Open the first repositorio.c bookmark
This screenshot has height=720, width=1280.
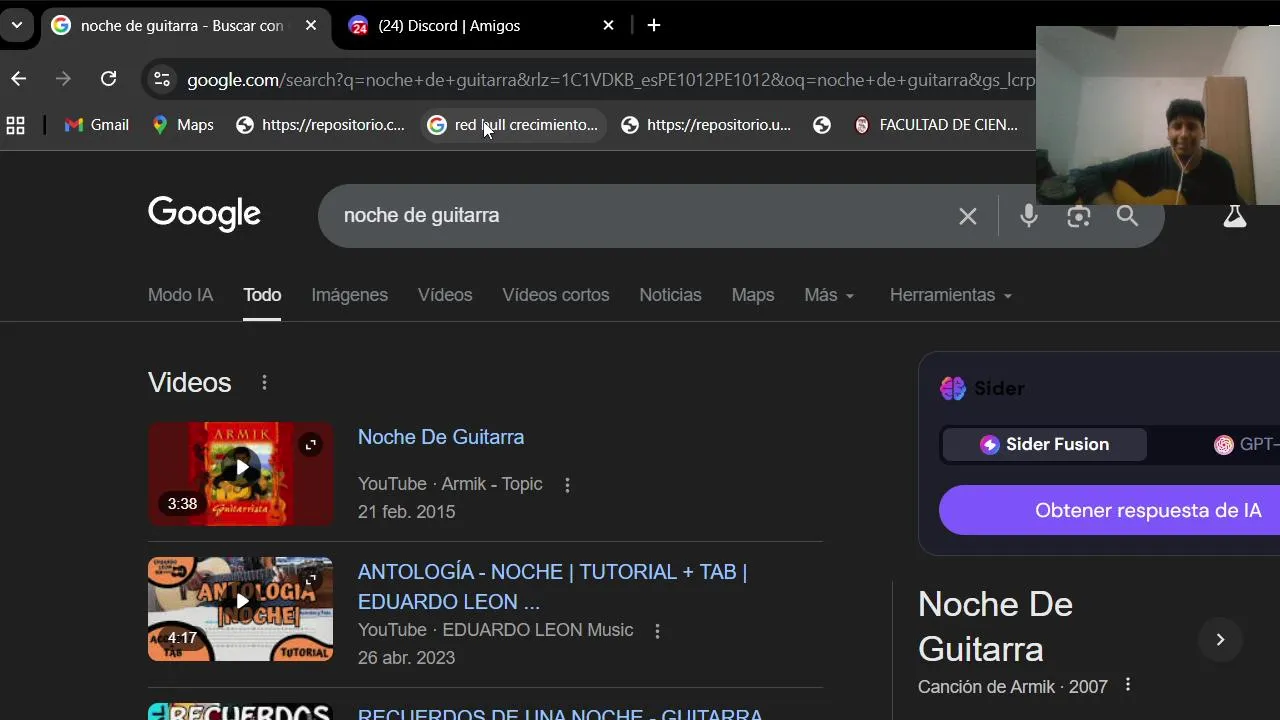pos(320,125)
